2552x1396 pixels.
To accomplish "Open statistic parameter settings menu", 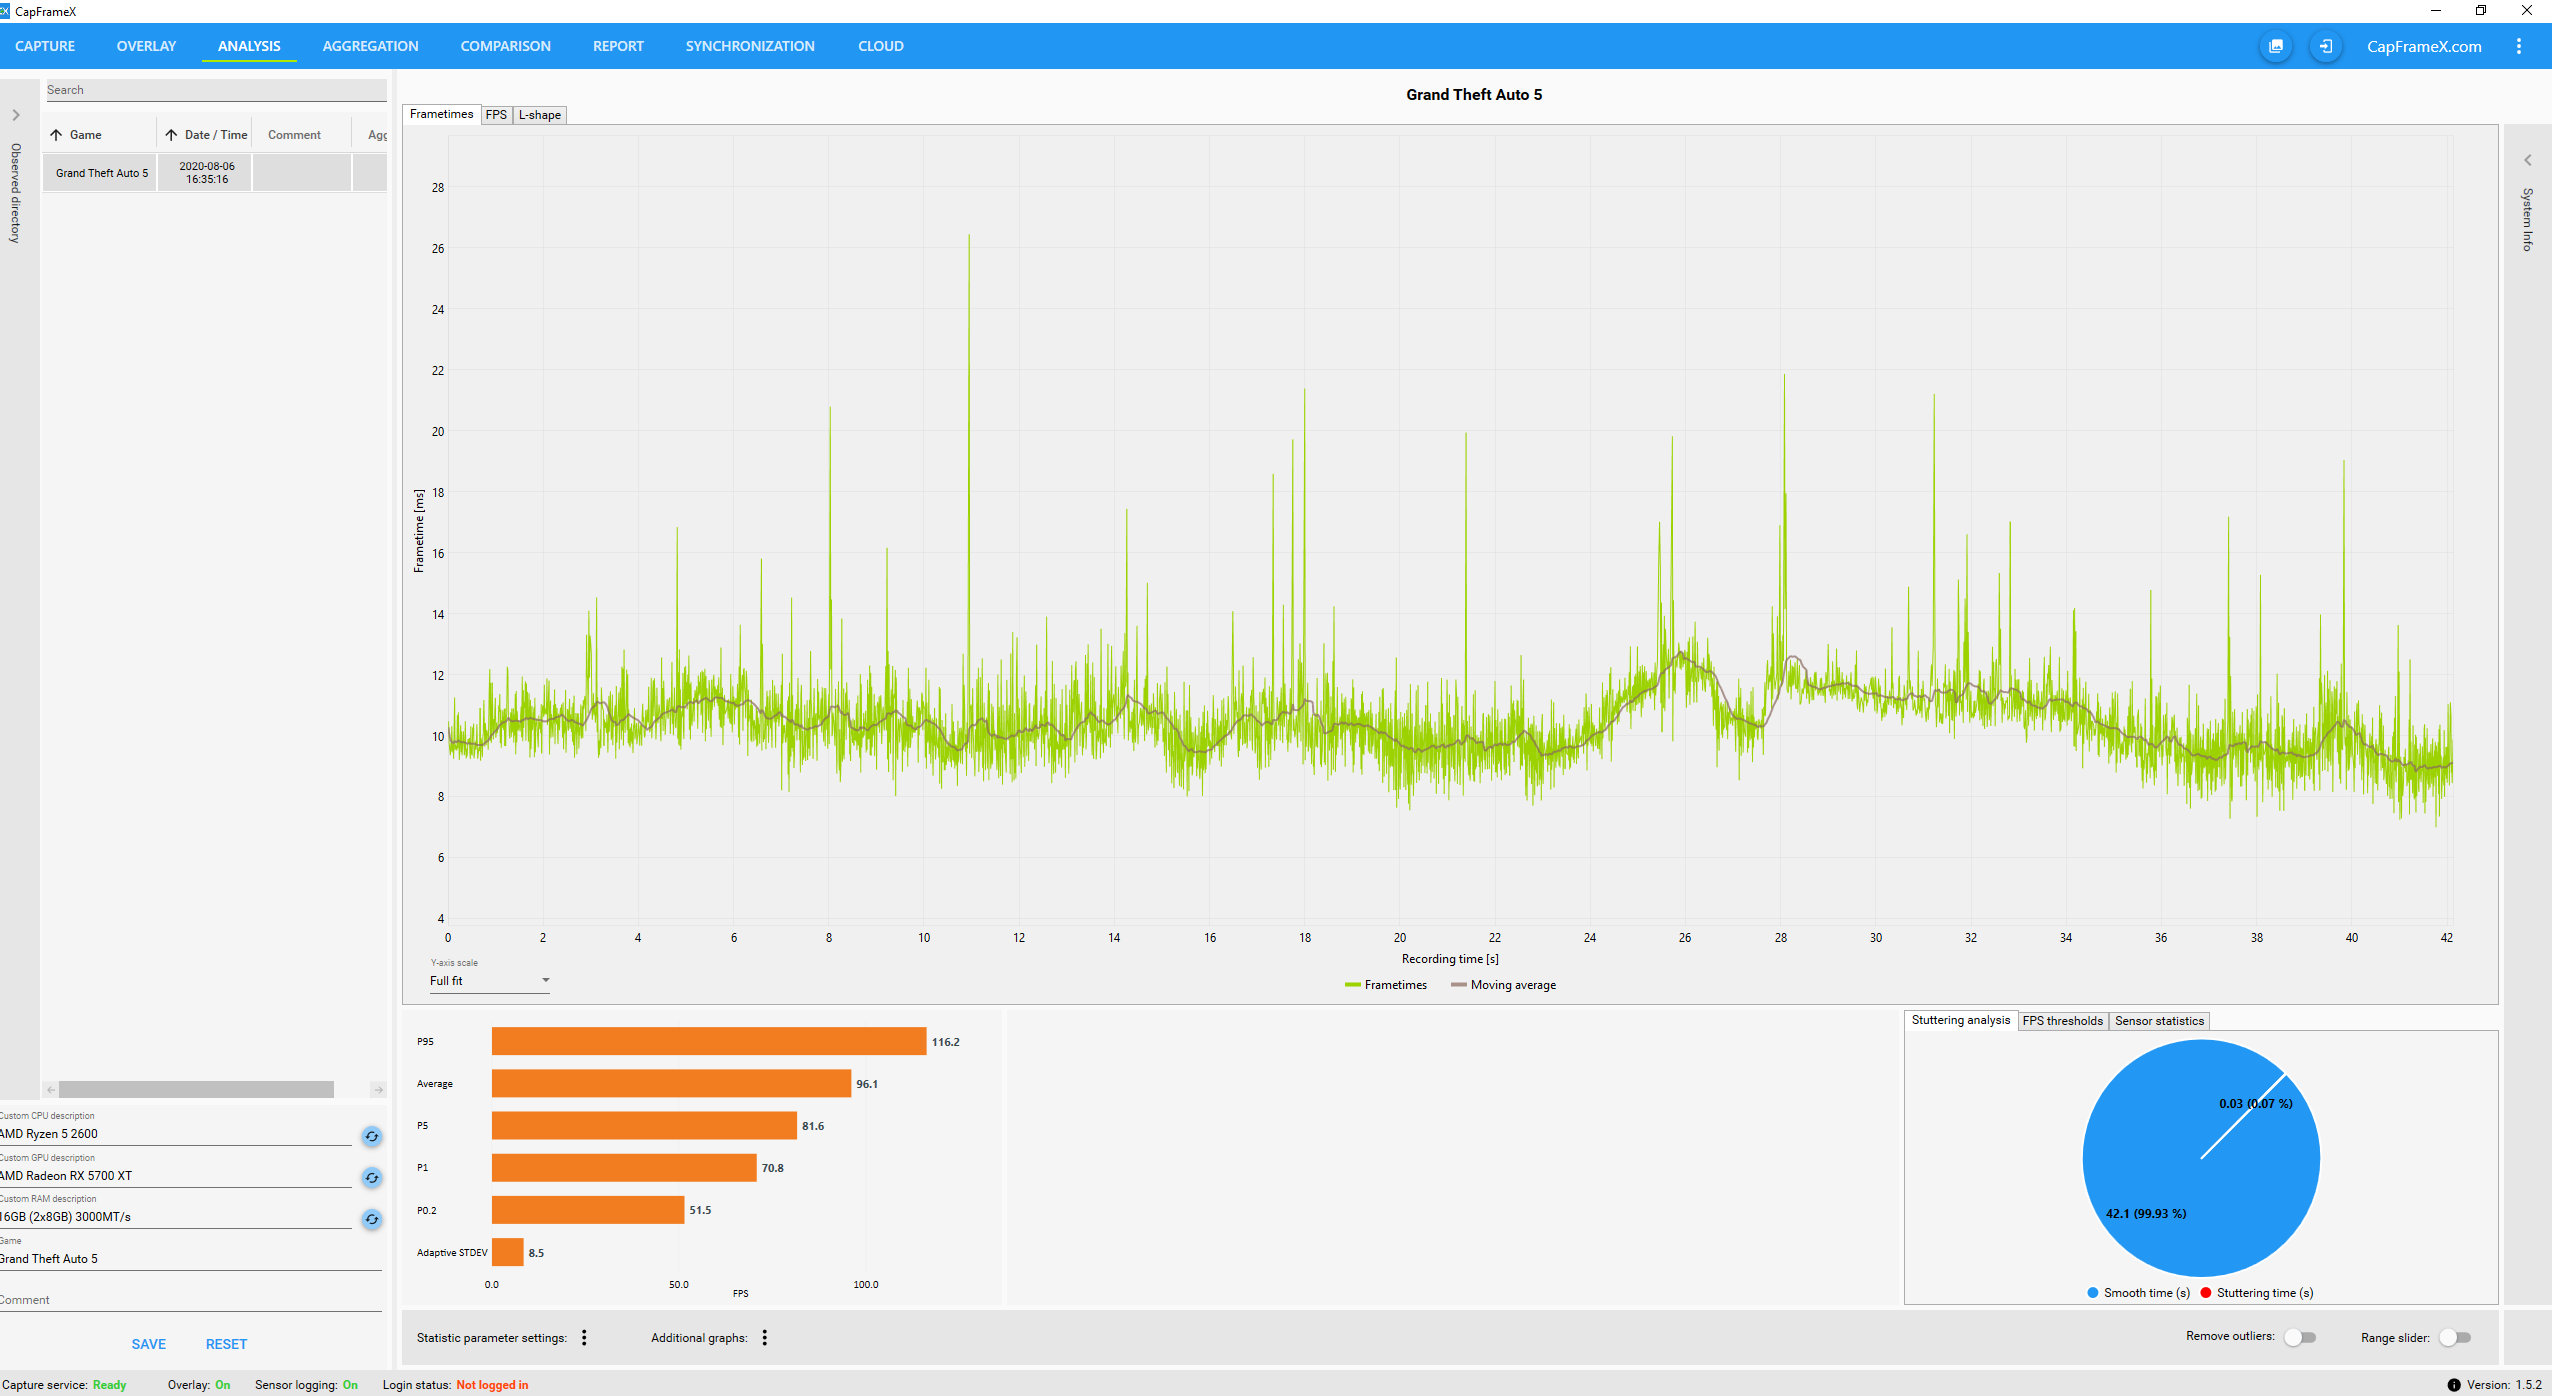I will 584,1338.
